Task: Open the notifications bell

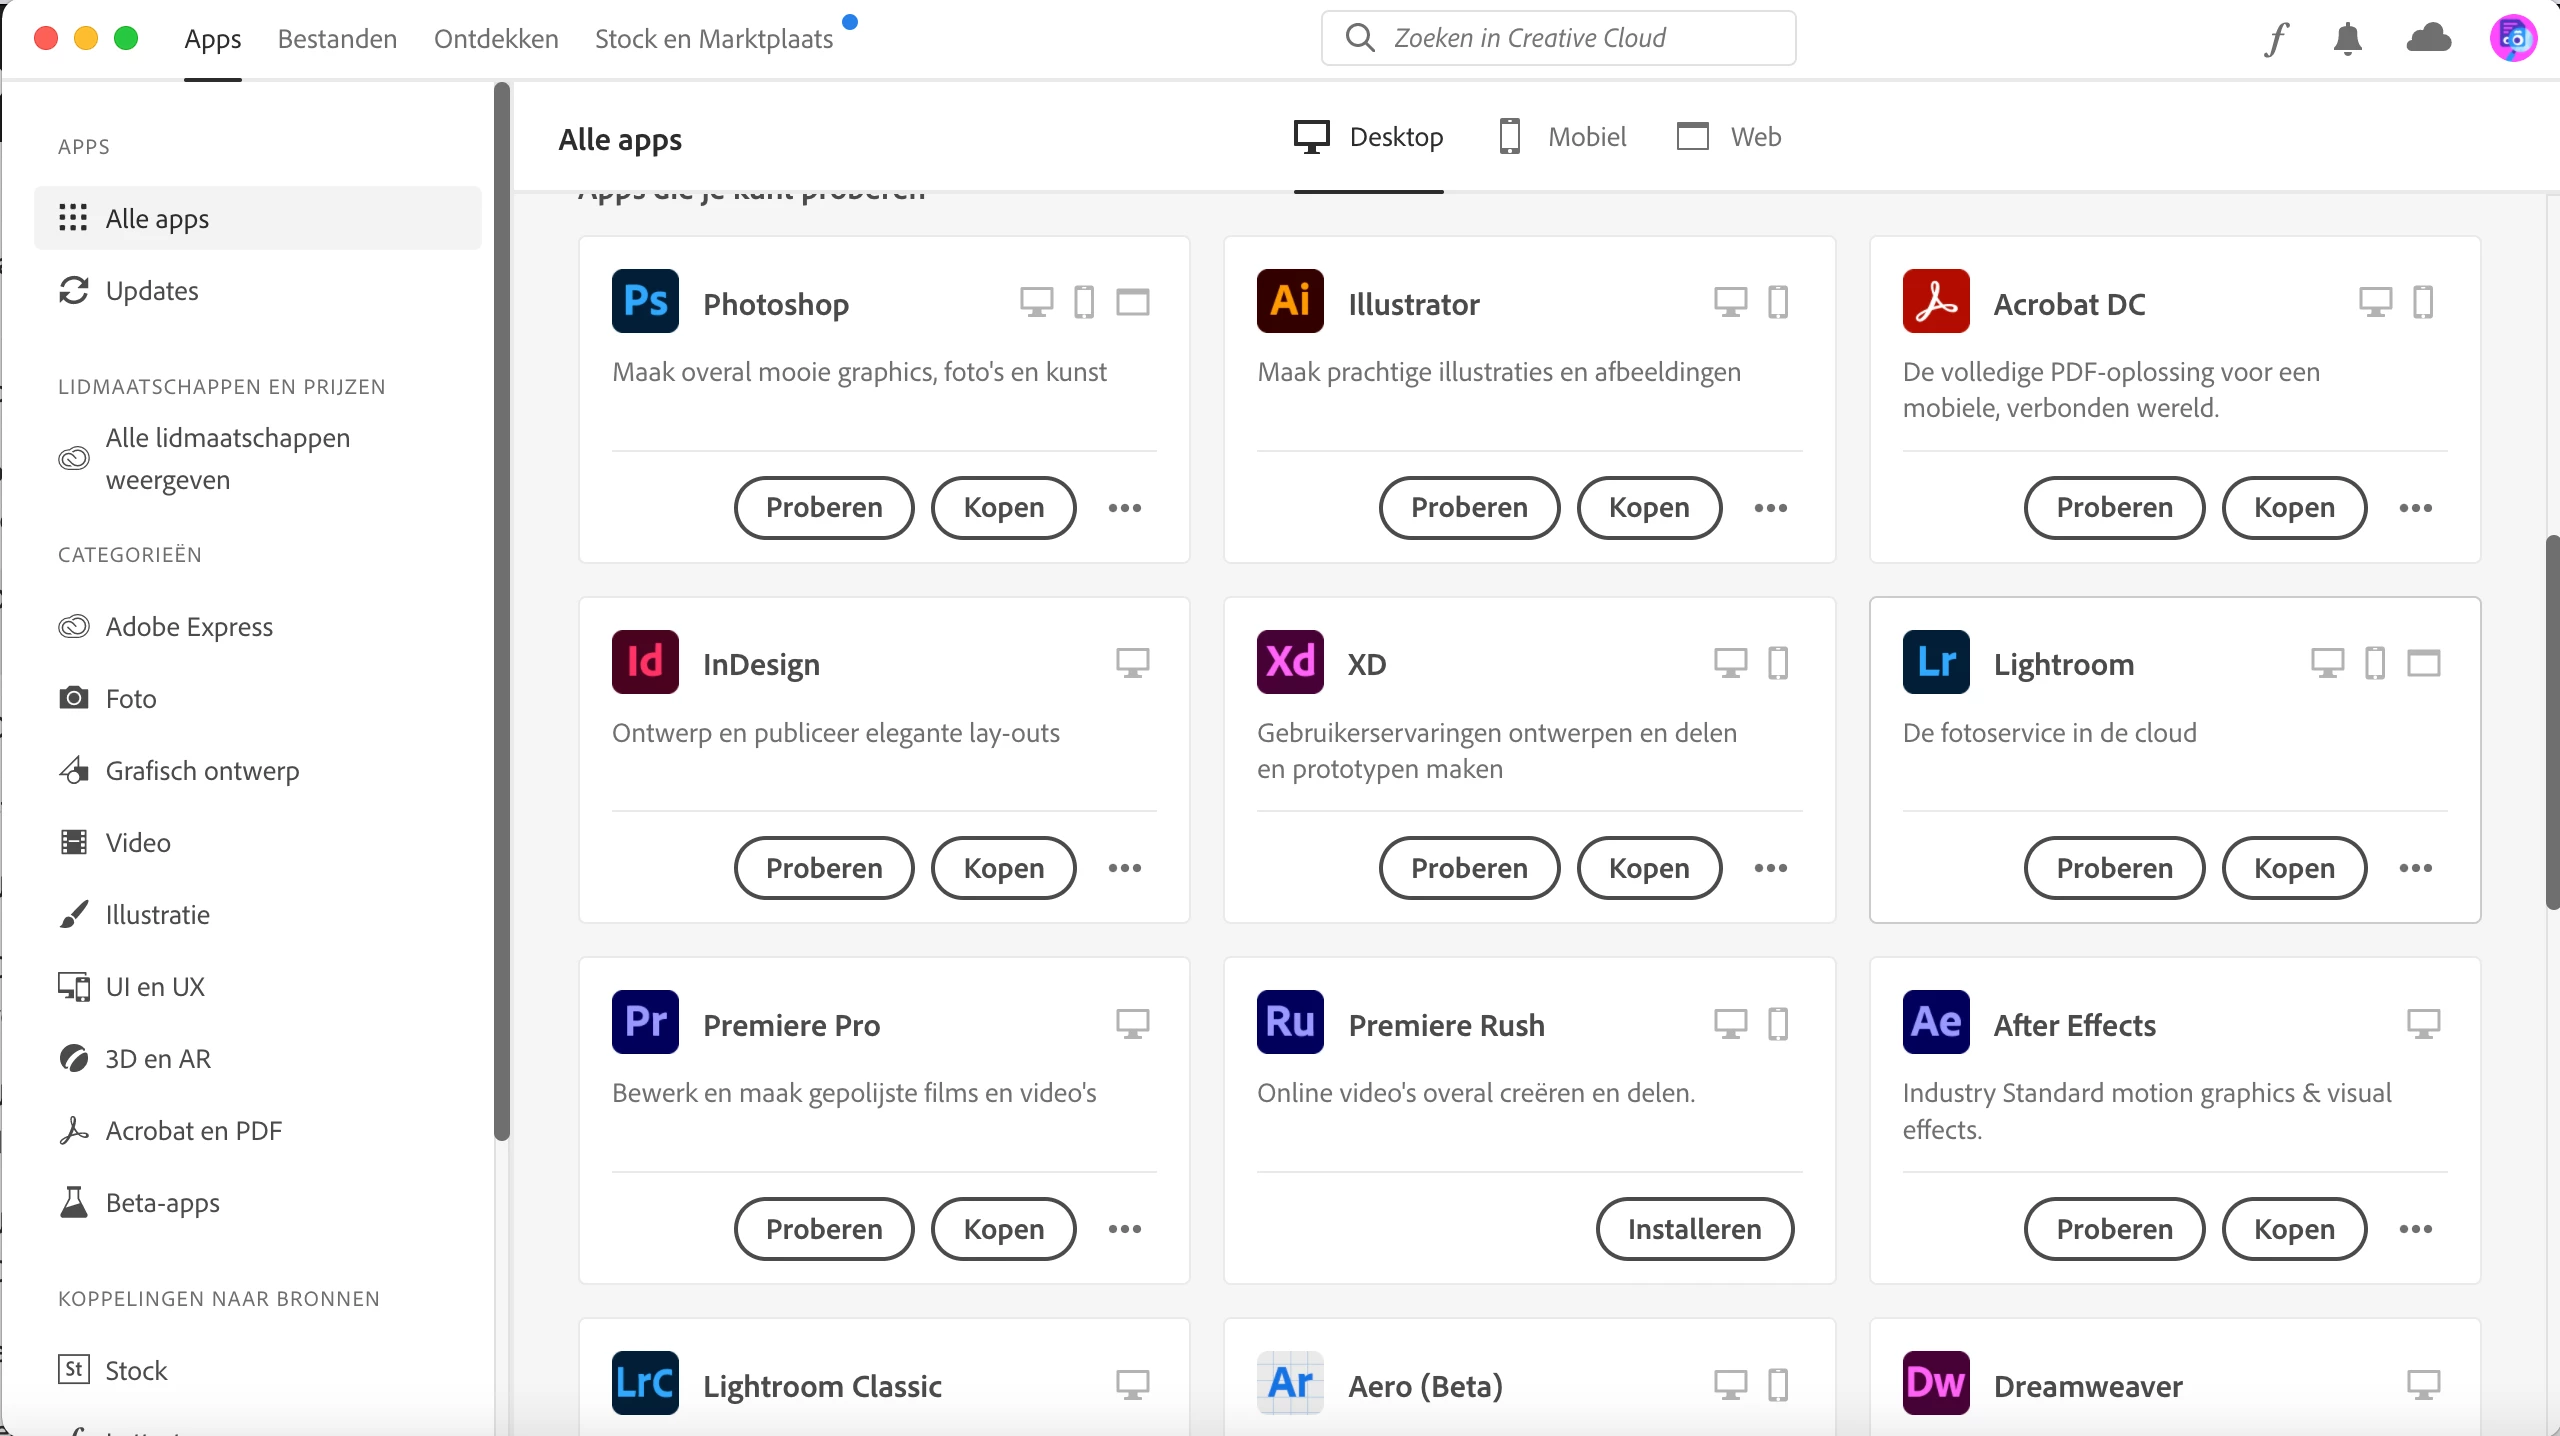Action: [2347, 39]
